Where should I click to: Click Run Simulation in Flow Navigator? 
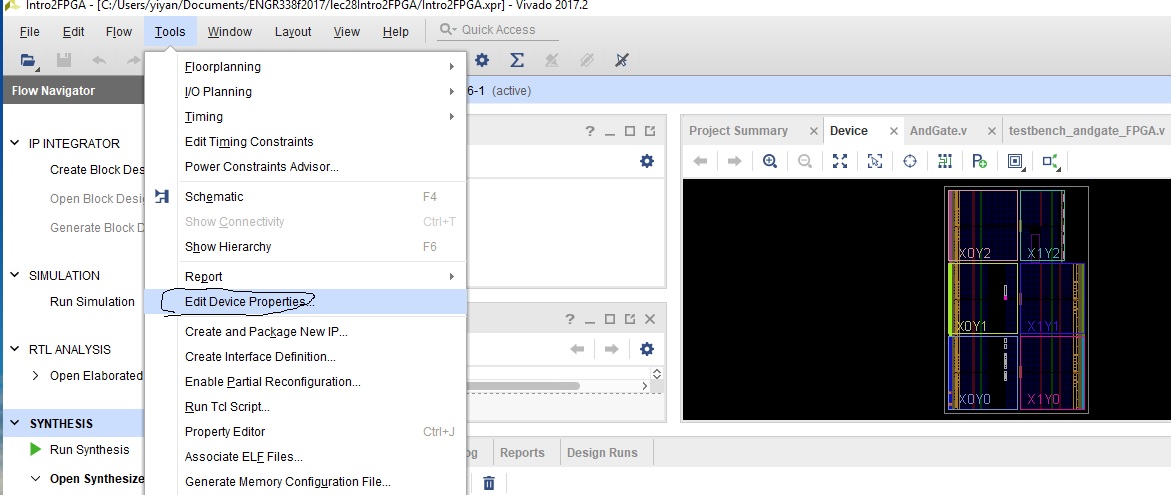[x=92, y=302]
